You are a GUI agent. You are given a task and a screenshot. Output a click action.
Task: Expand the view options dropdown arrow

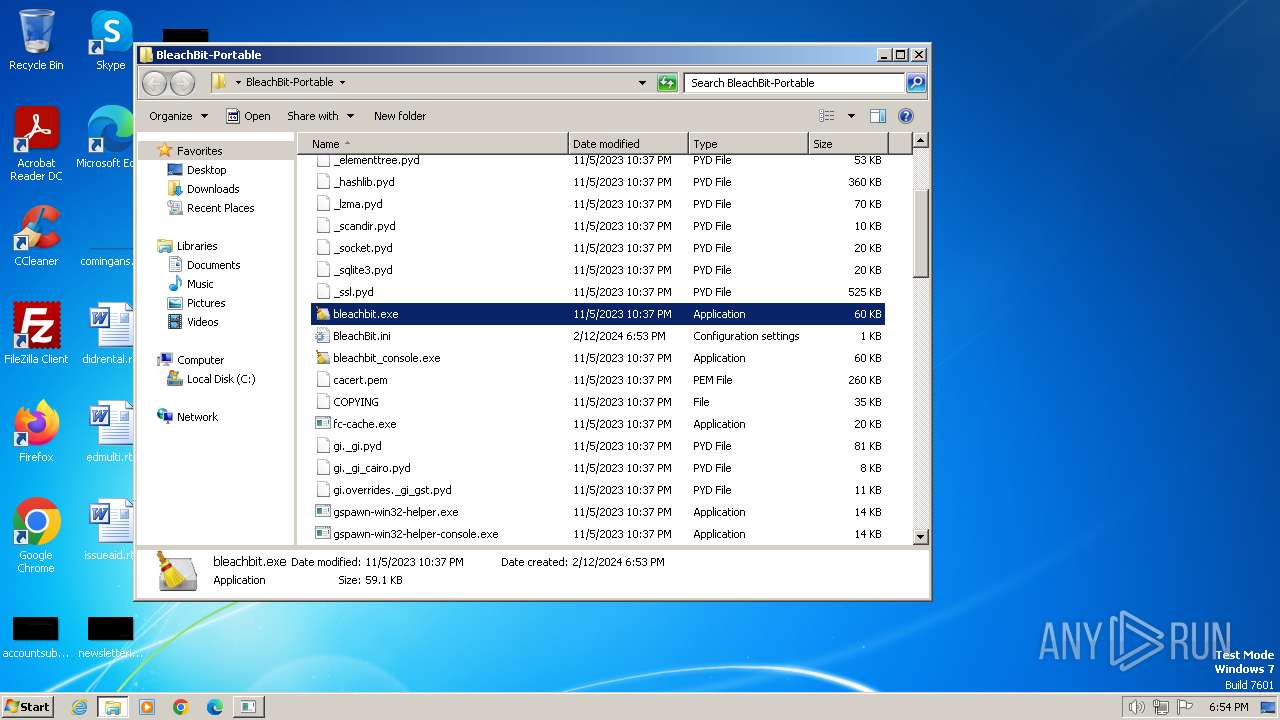click(x=851, y=116)
